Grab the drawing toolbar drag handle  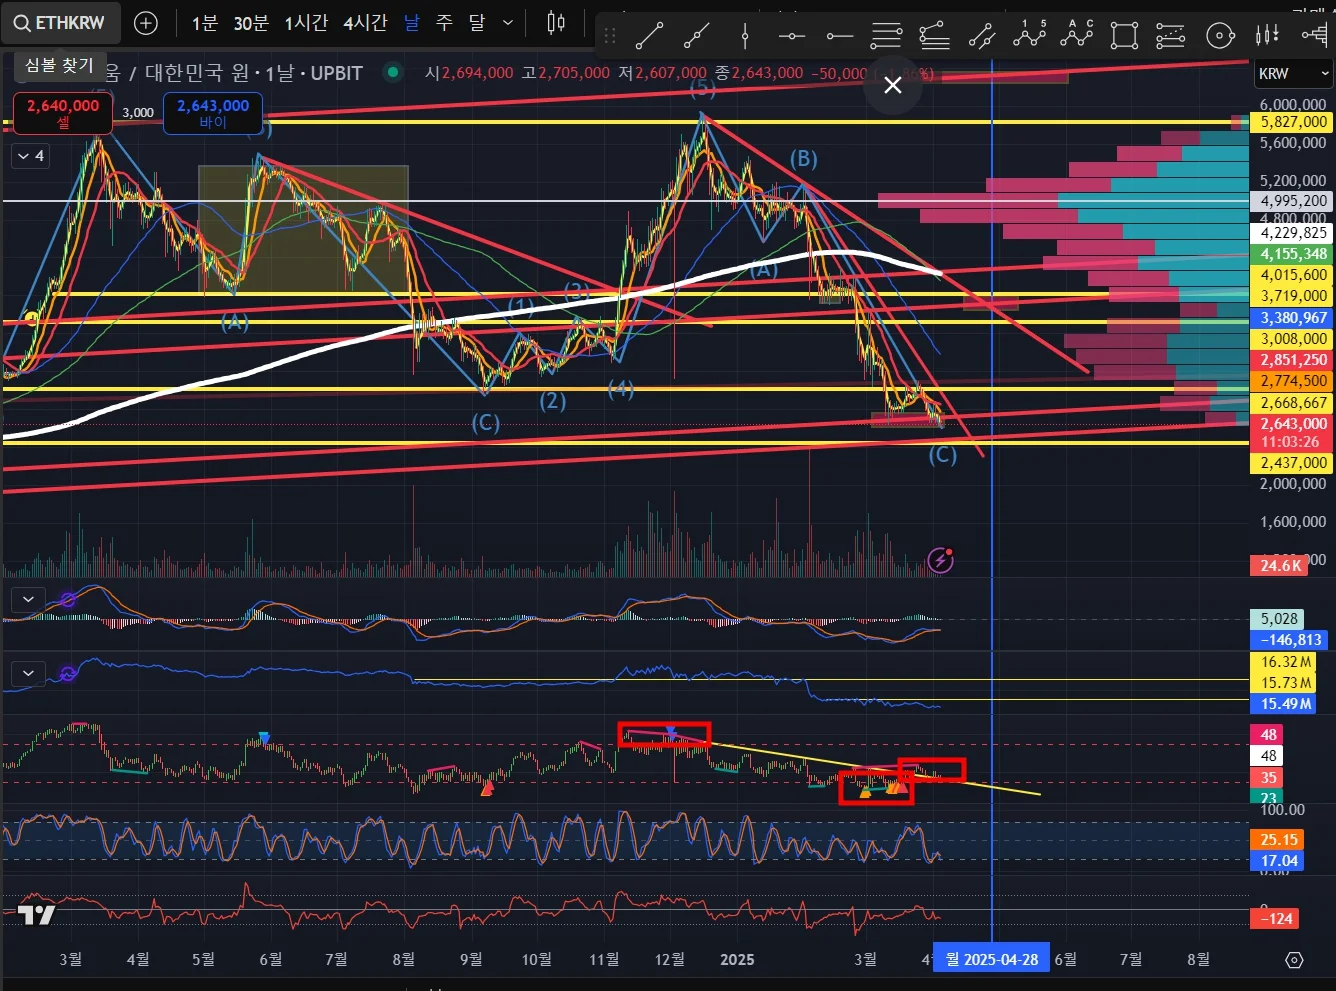click(610, 37)
